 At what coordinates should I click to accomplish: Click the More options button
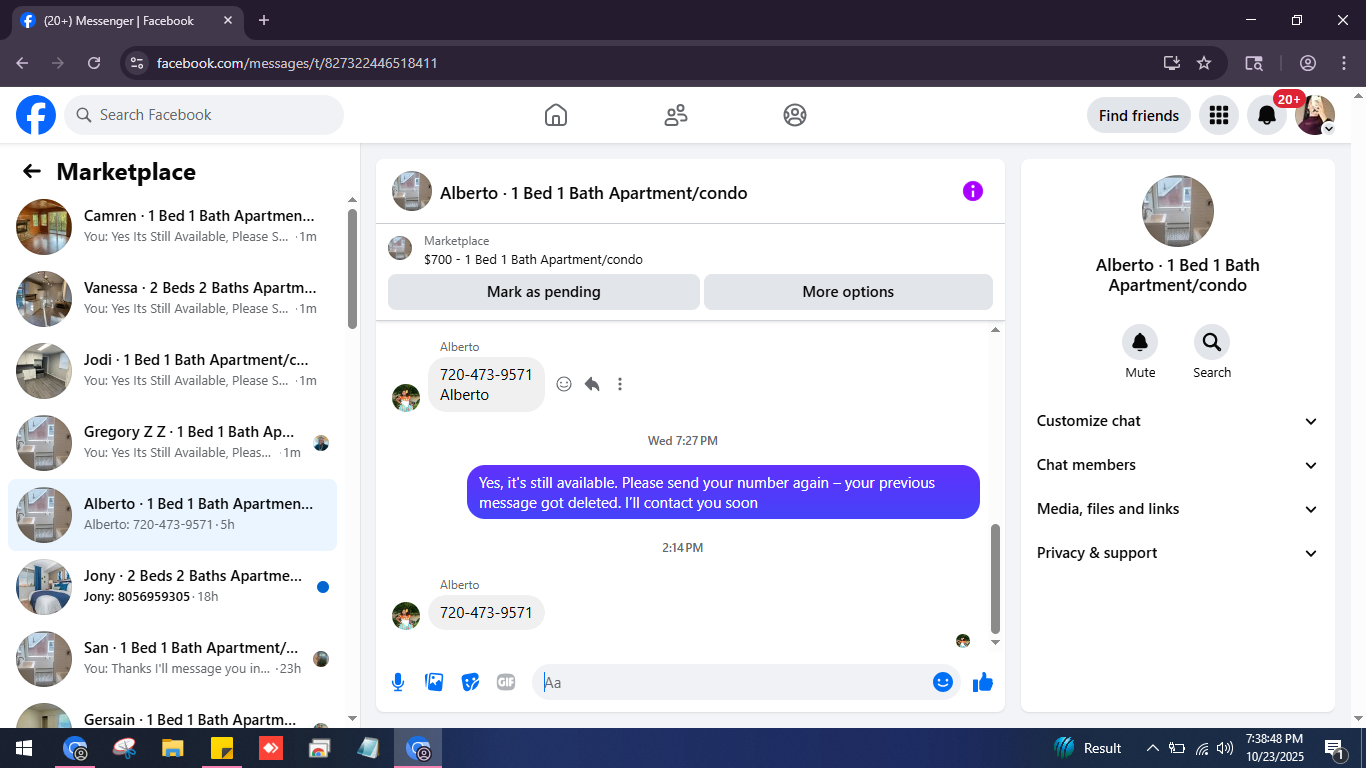tap(848, 292)
